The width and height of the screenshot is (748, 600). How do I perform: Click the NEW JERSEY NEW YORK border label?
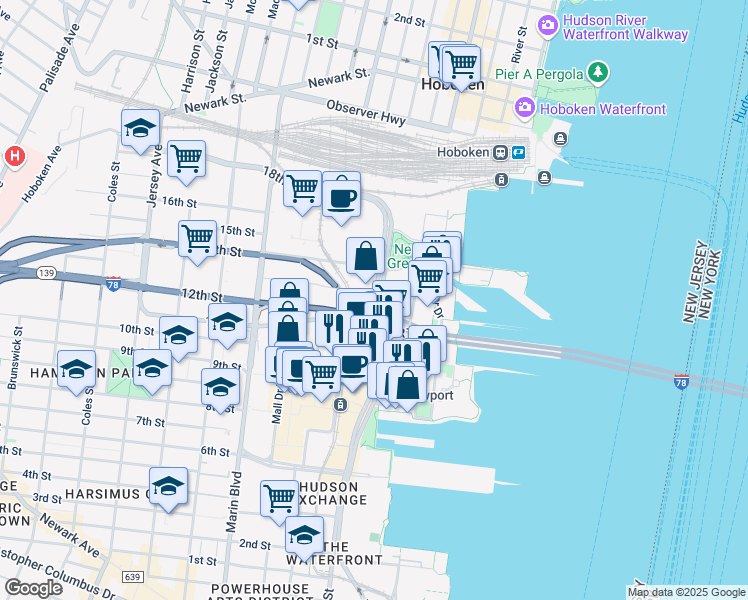(x=702, y=281)
